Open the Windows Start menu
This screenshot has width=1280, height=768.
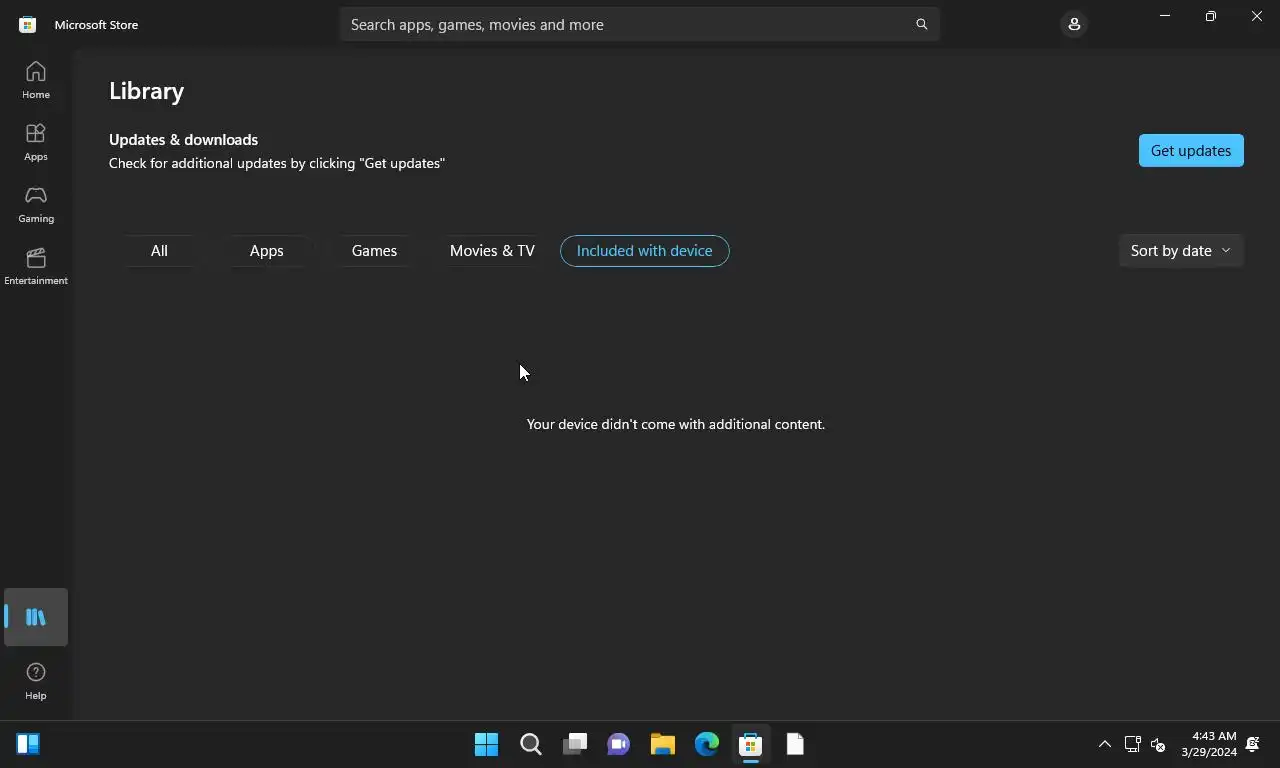(487, 744)
